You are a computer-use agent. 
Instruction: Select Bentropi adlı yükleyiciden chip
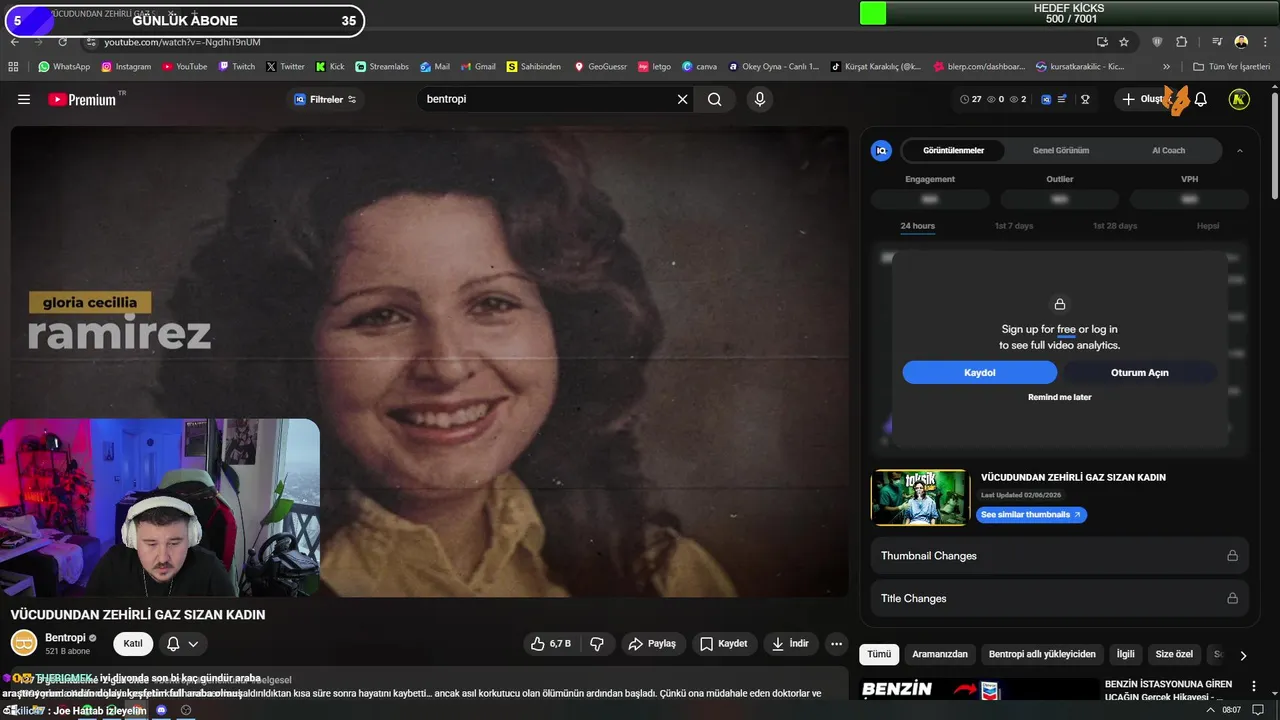[1042, 654]
